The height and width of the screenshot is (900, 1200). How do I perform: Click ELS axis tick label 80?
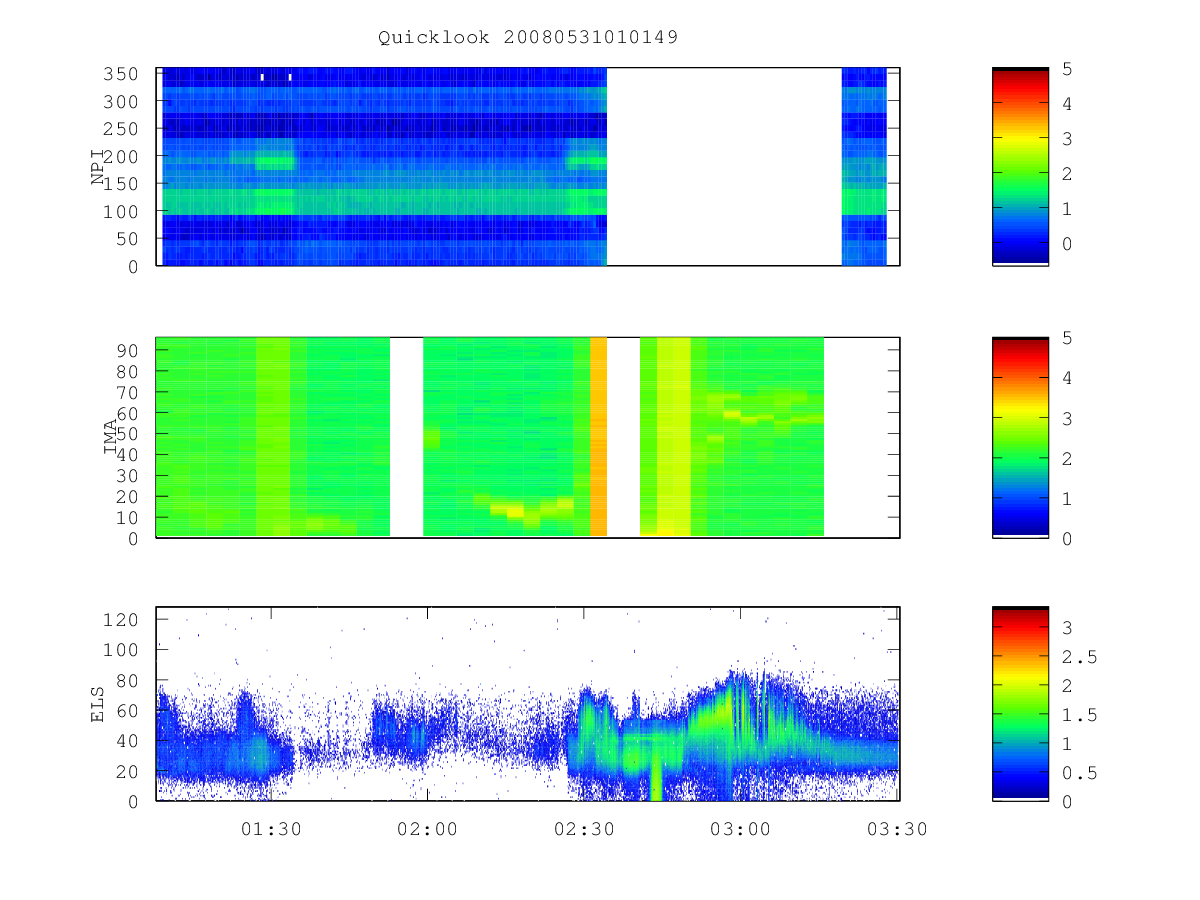(x=128, y=681)
